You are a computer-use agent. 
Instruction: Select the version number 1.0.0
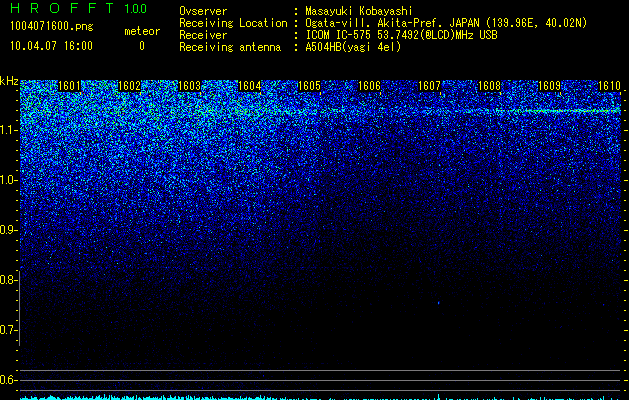[x=136, y=9]
